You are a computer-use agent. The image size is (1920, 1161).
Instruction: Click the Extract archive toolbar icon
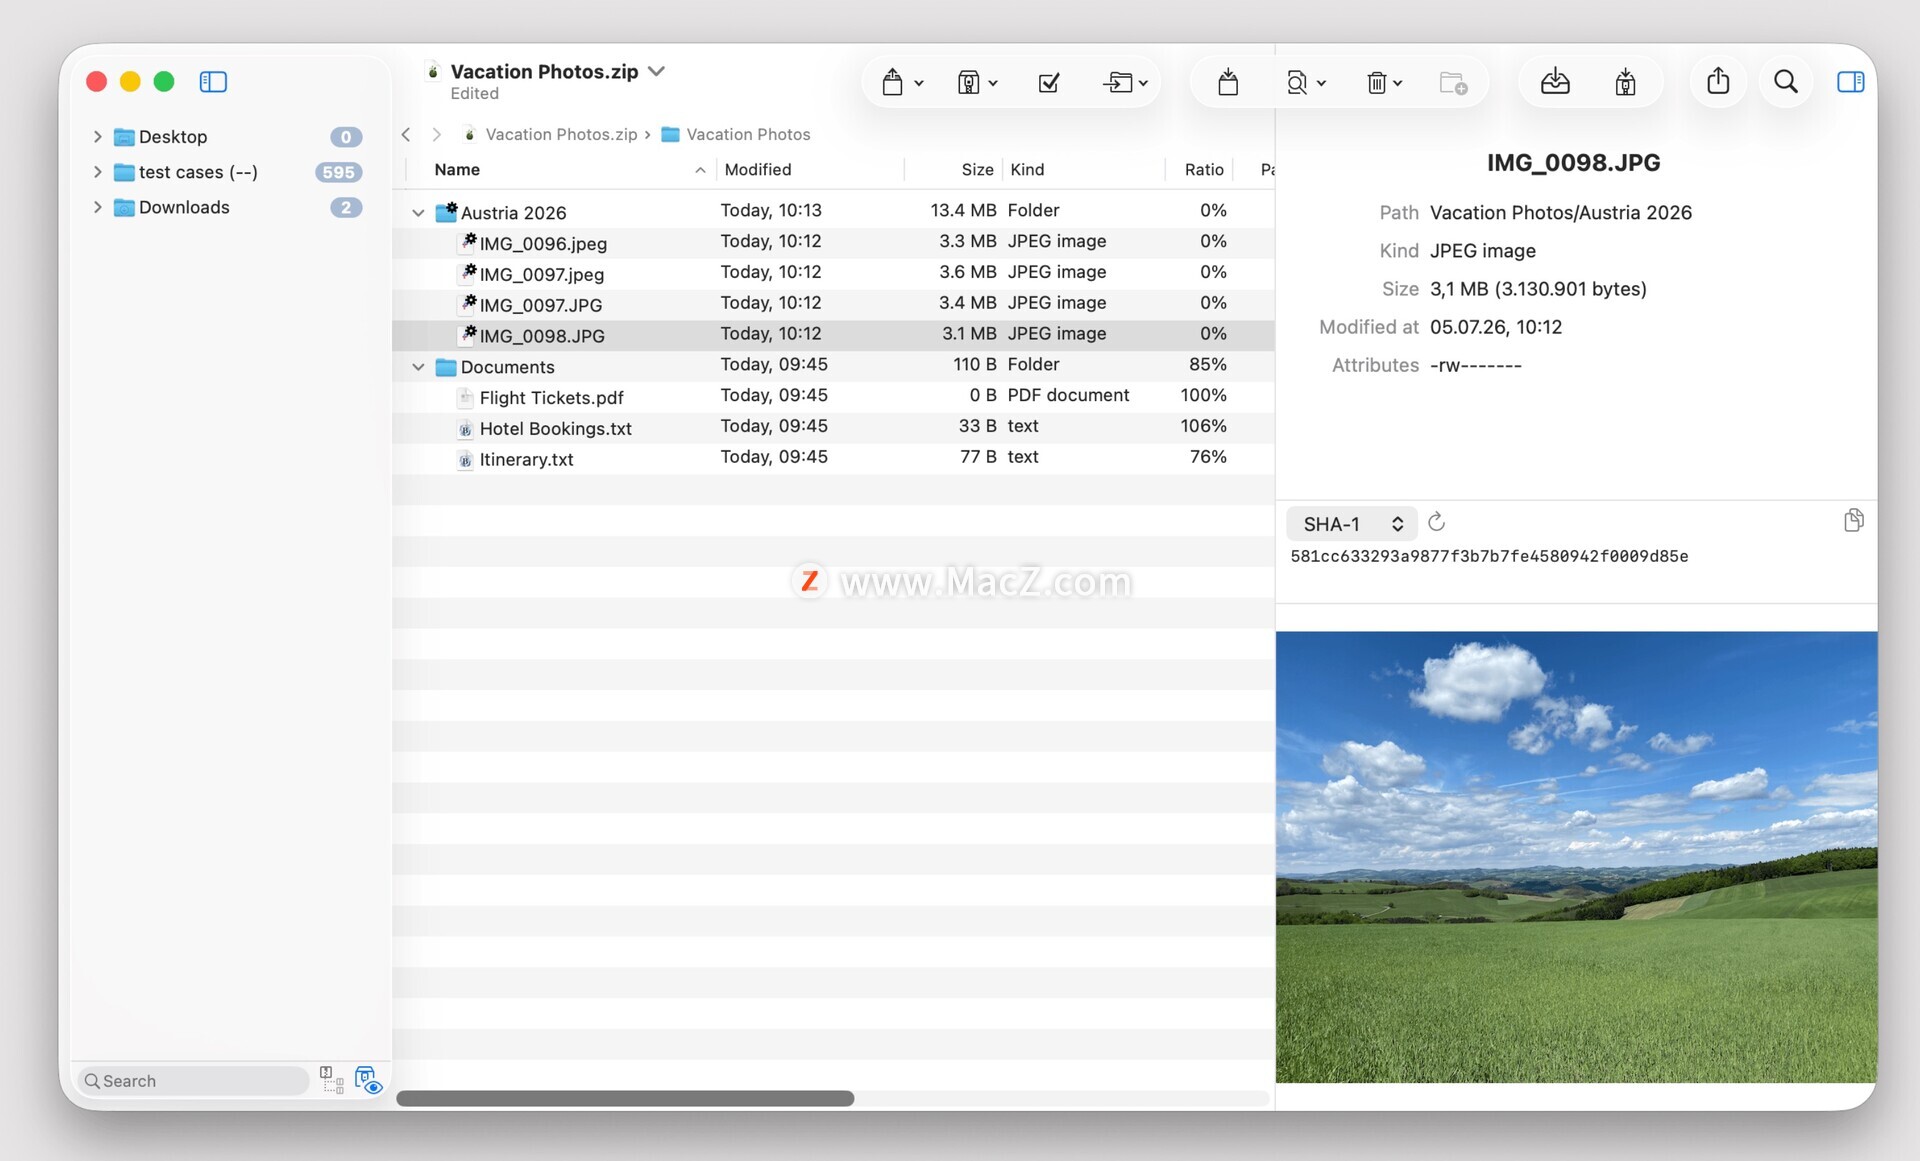click(x=967, y=82)
